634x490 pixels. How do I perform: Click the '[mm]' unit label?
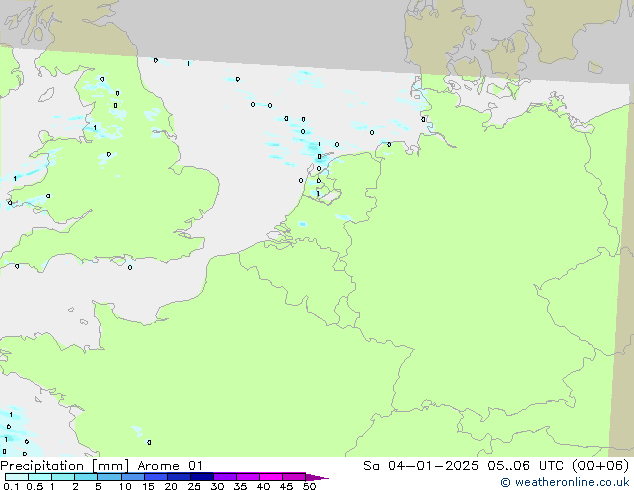(x=110, y=466)
